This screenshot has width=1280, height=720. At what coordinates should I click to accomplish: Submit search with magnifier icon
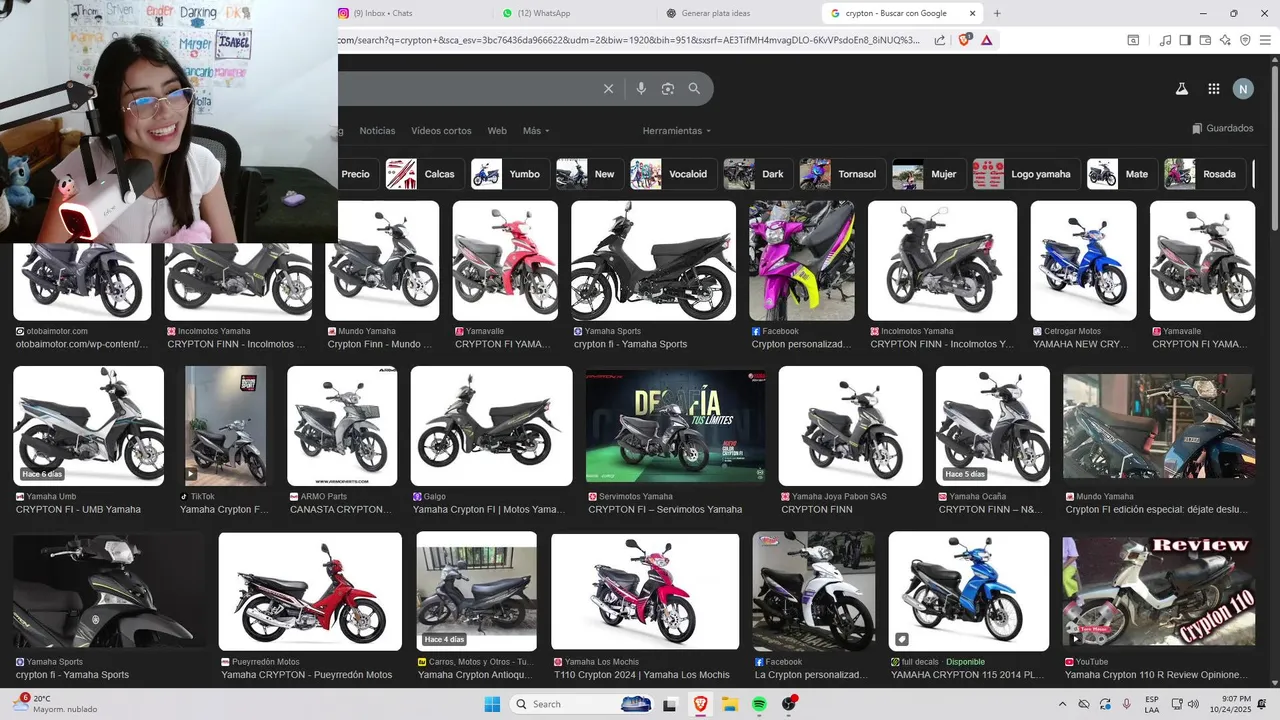[694, 89]
